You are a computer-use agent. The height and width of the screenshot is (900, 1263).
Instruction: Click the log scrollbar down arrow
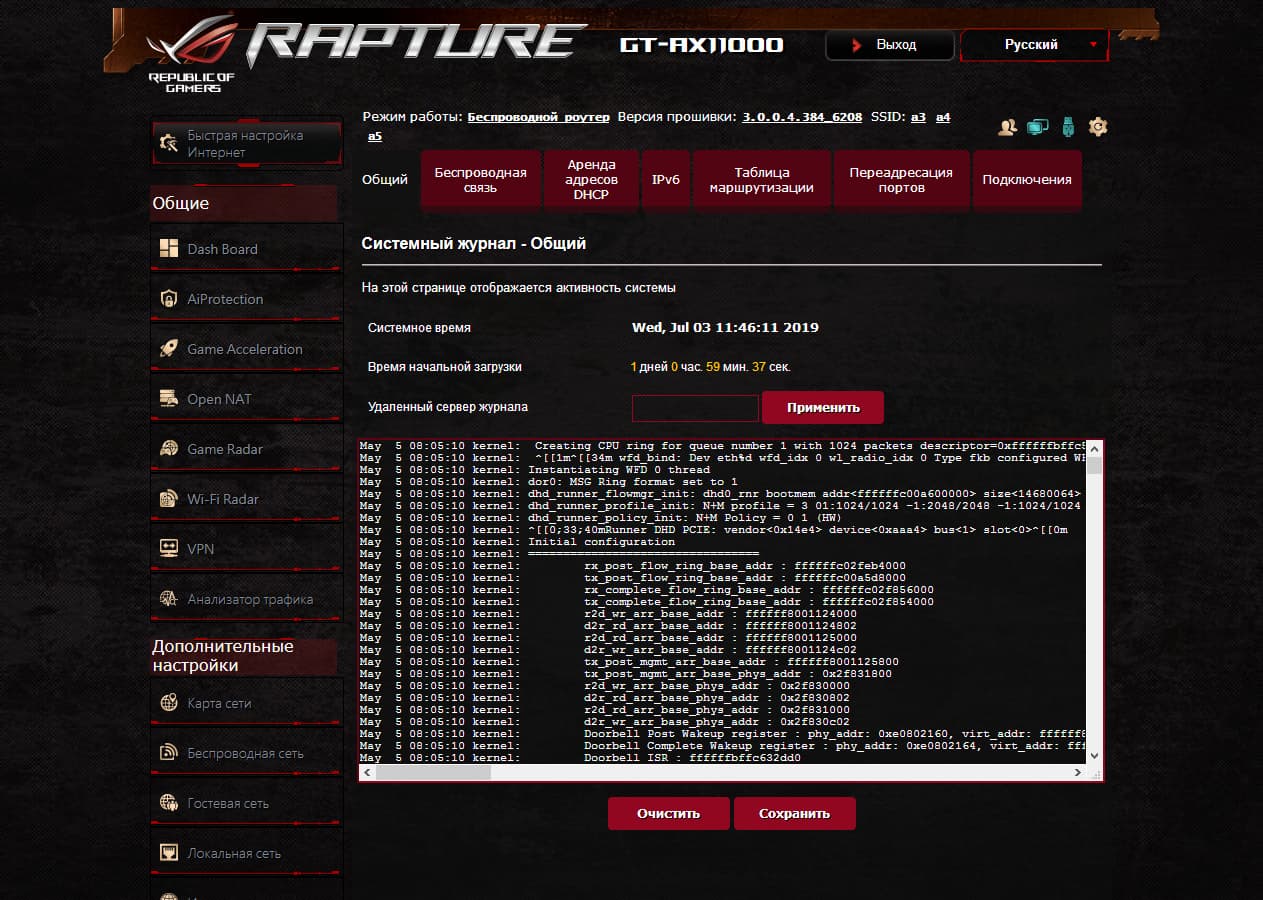click(x=1094, y=756)
